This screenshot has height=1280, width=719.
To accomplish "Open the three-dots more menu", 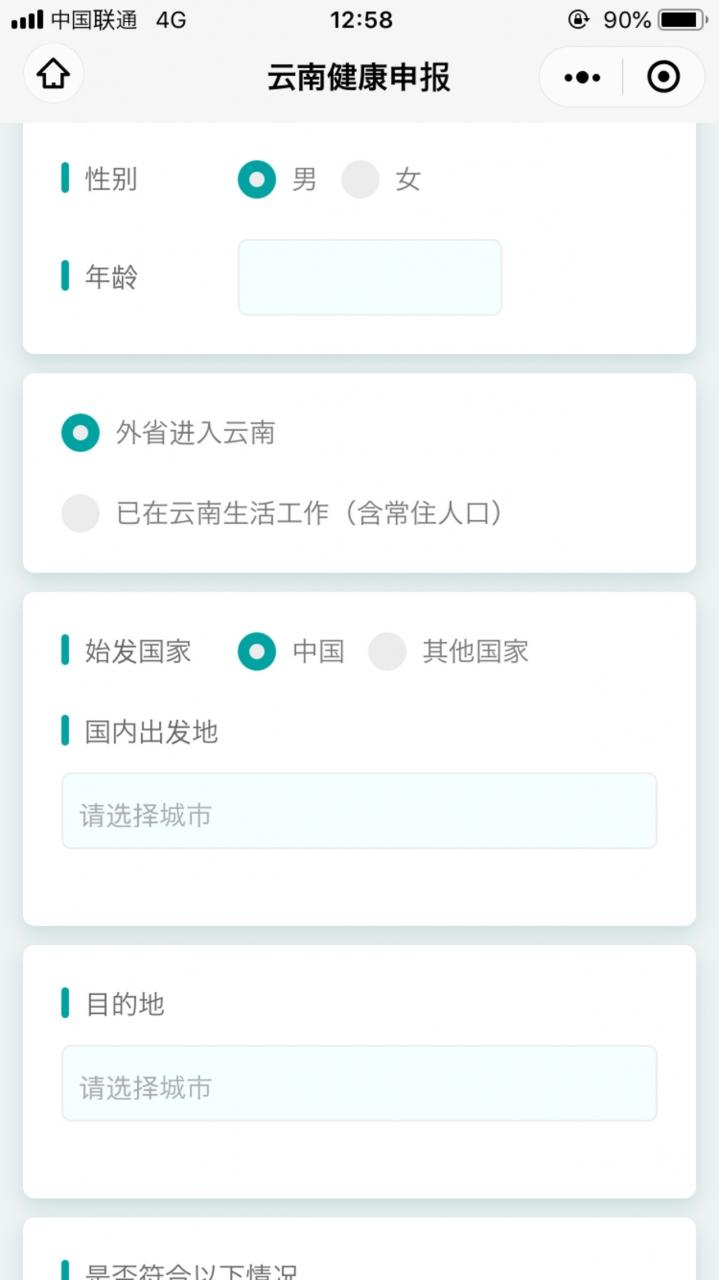I will tap(582, 77).
